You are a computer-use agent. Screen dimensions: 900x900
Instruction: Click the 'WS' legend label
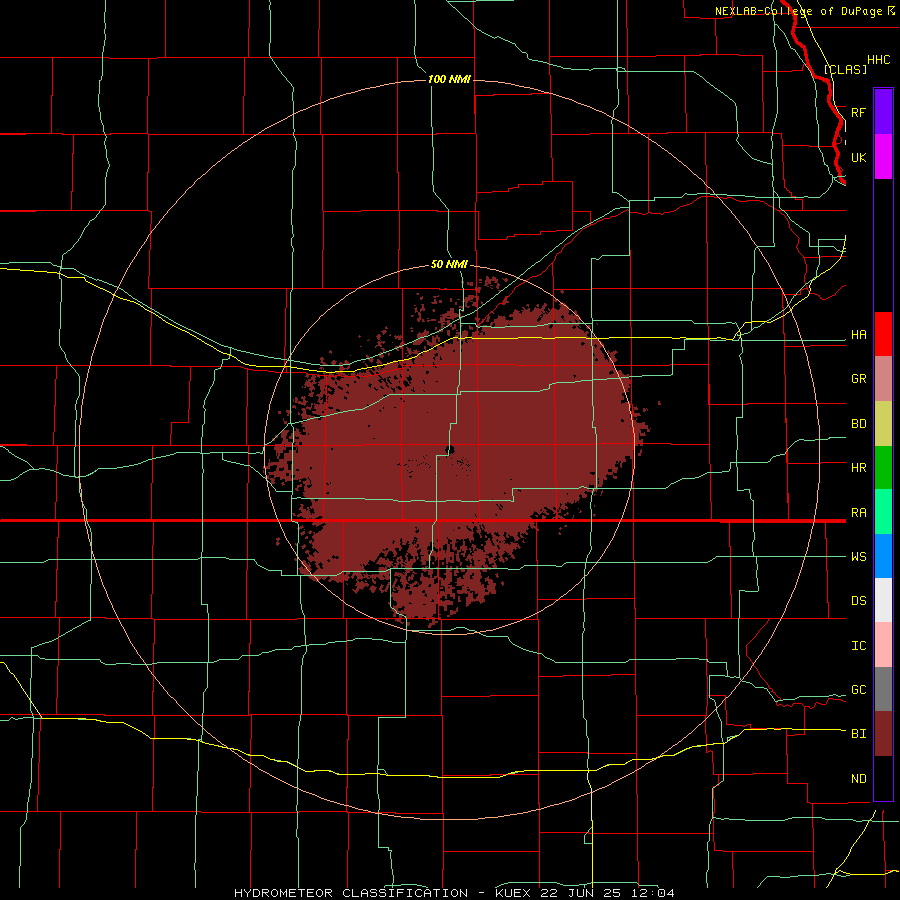[858, 557]
